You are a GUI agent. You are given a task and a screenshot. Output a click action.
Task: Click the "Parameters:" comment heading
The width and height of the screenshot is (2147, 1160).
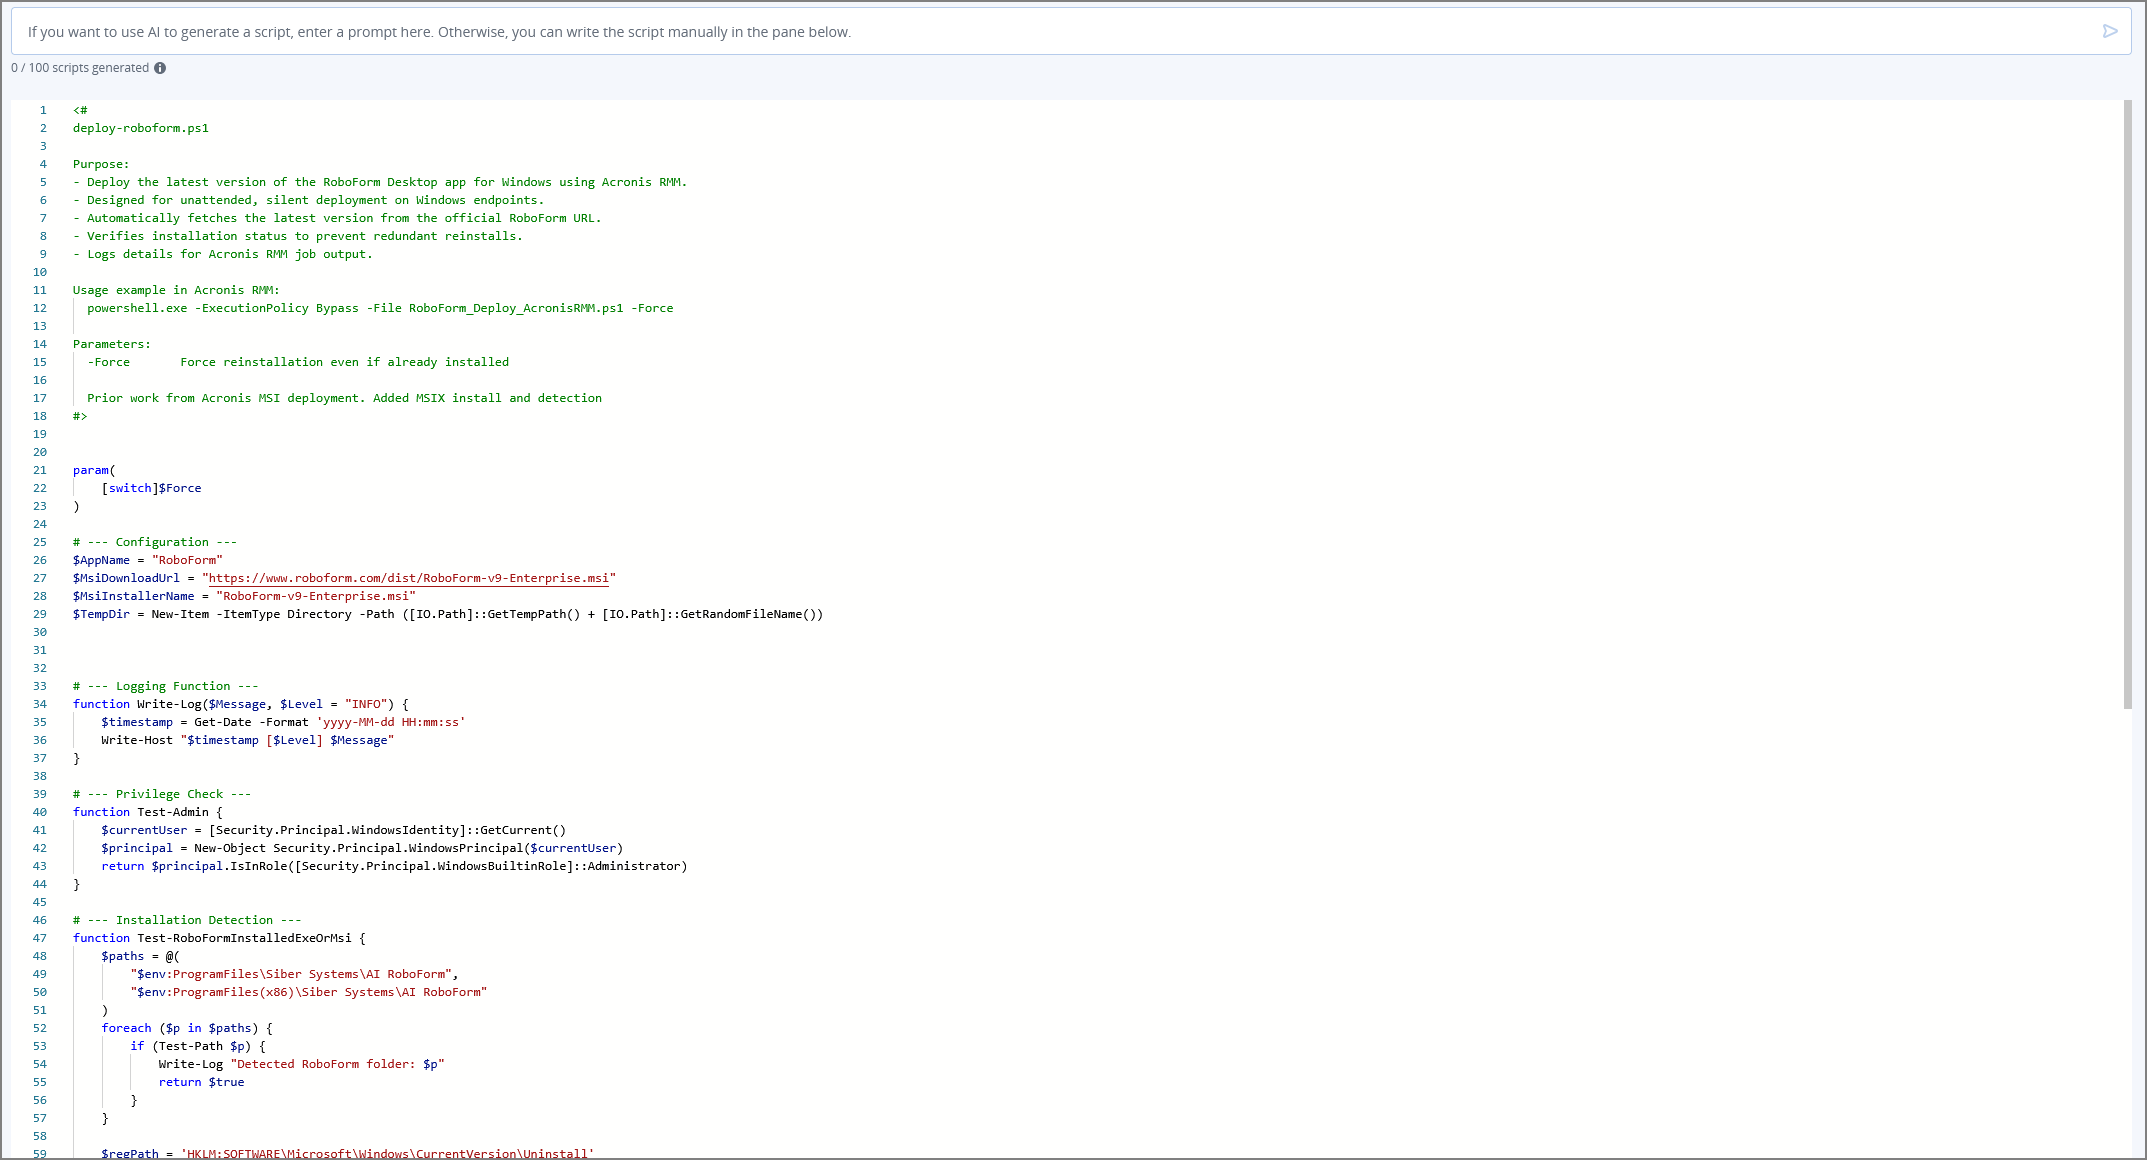pyautogui.click(x=112, y=344)
